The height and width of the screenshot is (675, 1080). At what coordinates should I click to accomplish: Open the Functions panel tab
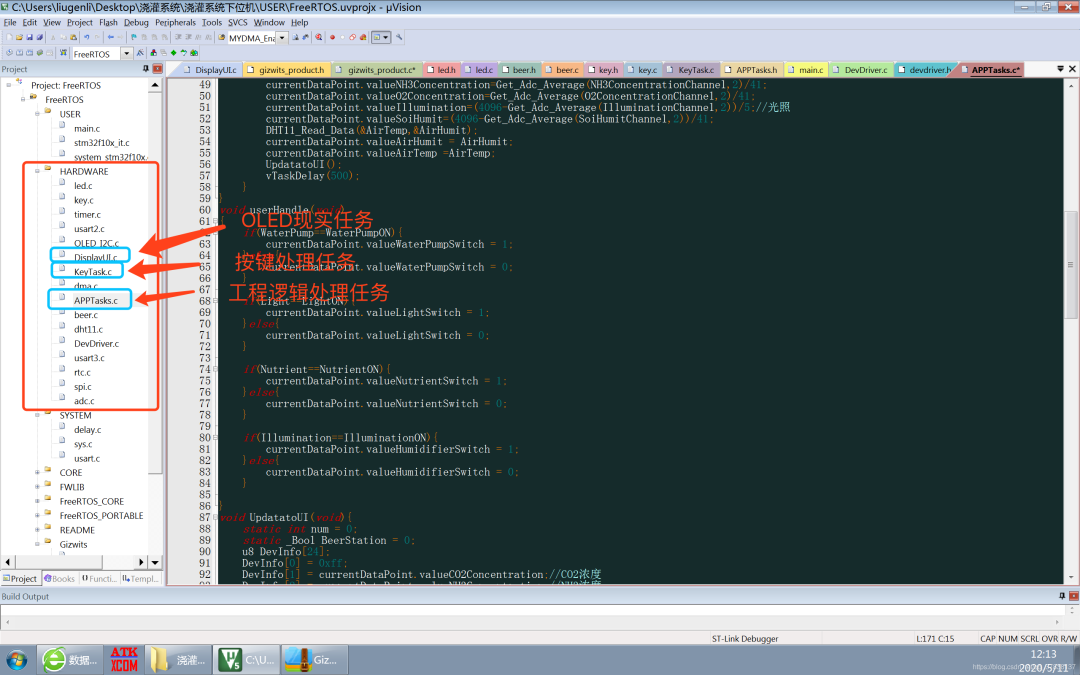click(x=103, y=577)
